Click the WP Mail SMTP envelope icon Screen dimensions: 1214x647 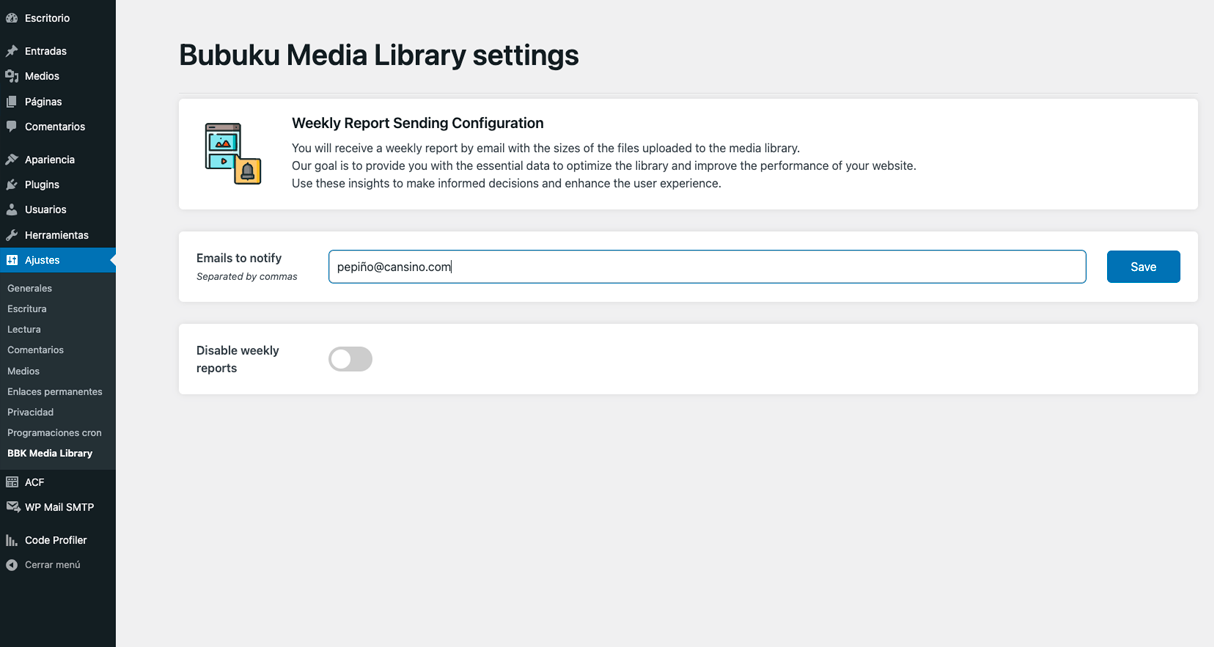[x=12, y=507]
